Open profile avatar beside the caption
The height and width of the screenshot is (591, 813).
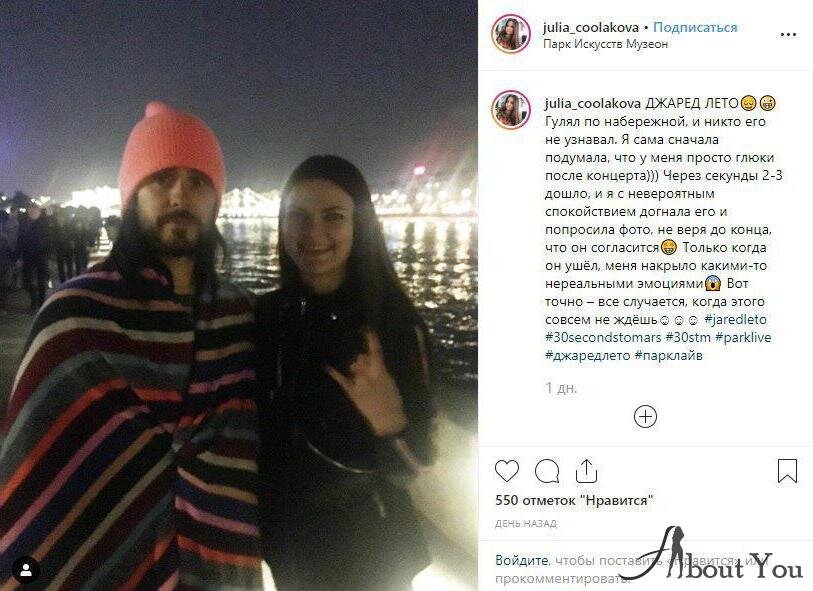tap(511, 109)
